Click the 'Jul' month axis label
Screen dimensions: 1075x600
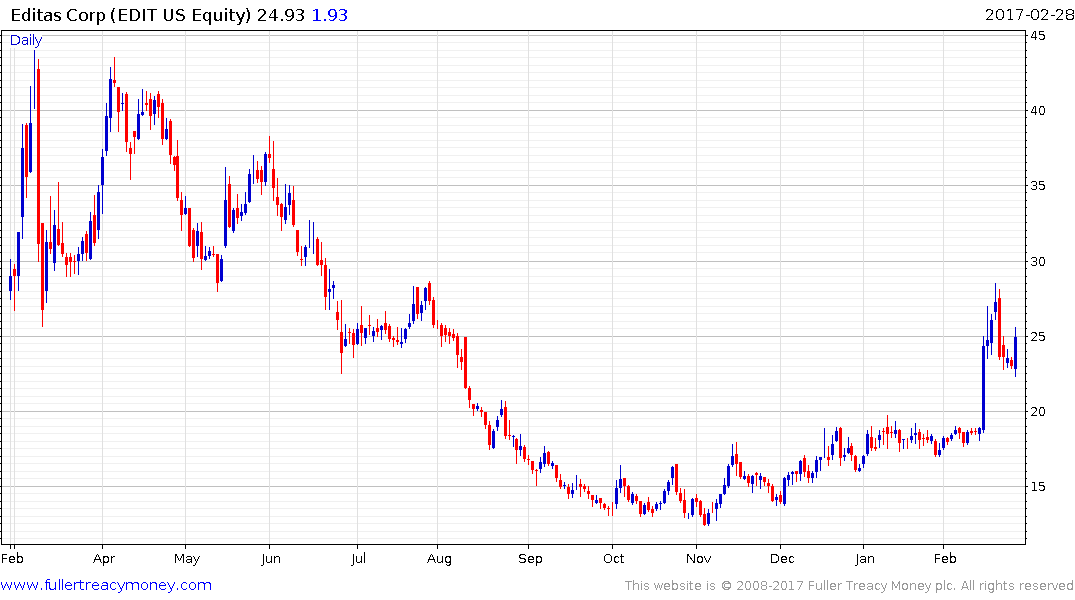point(358,559)
